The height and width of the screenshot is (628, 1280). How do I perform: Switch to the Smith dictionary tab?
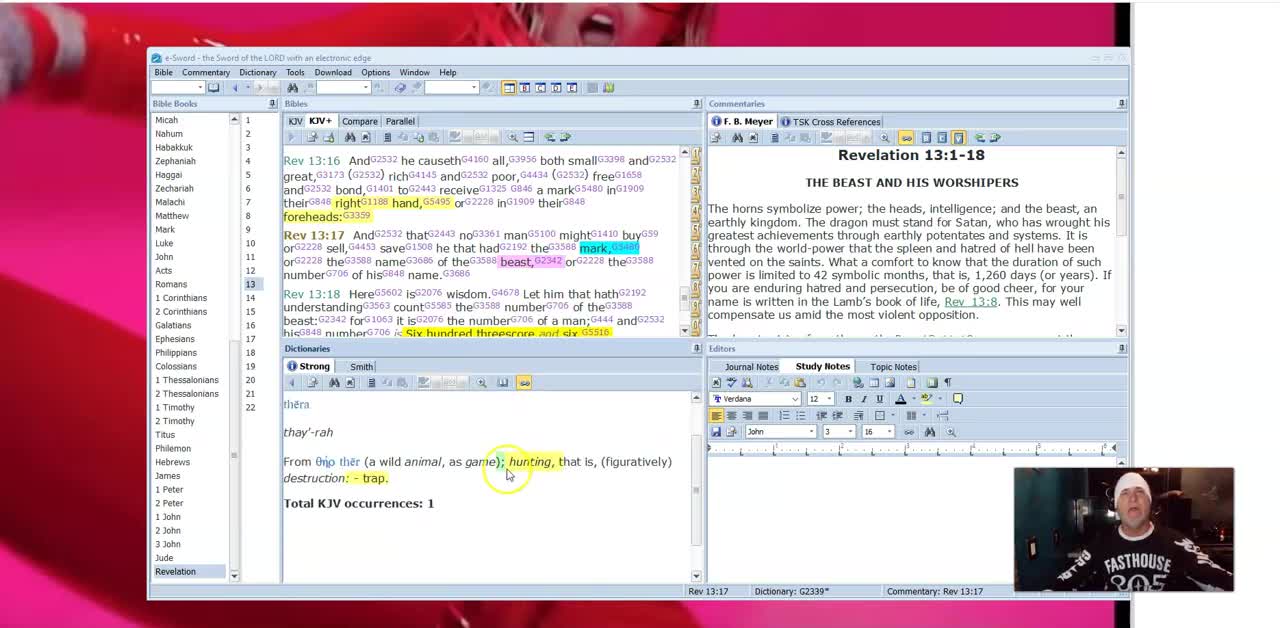[361, 367]
